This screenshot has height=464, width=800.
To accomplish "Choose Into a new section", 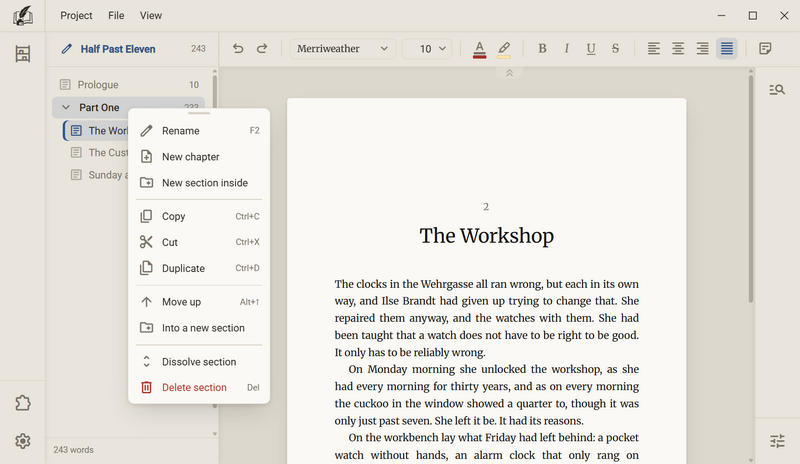I will (199, 328).
